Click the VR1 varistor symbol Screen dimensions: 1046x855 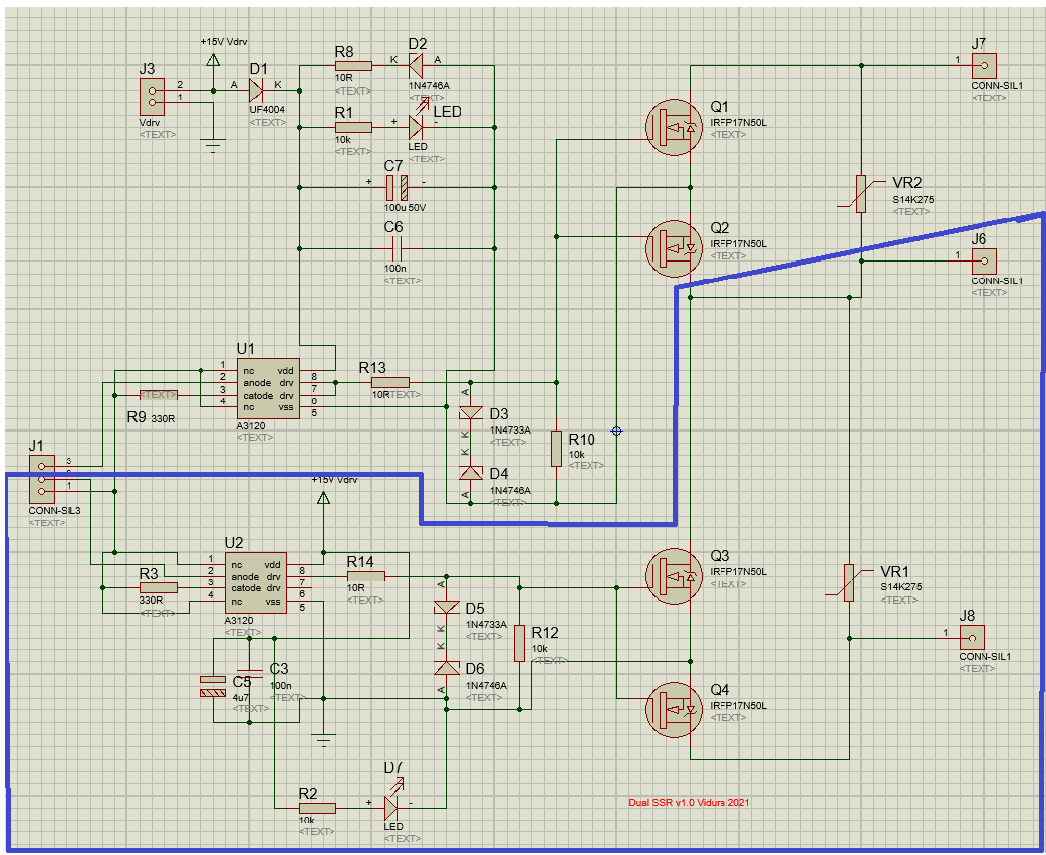849,581
